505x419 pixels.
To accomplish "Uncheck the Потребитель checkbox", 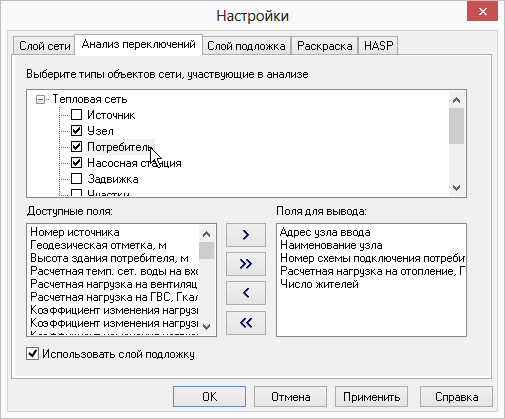I will pyautogui.click(x=76, y=147).
